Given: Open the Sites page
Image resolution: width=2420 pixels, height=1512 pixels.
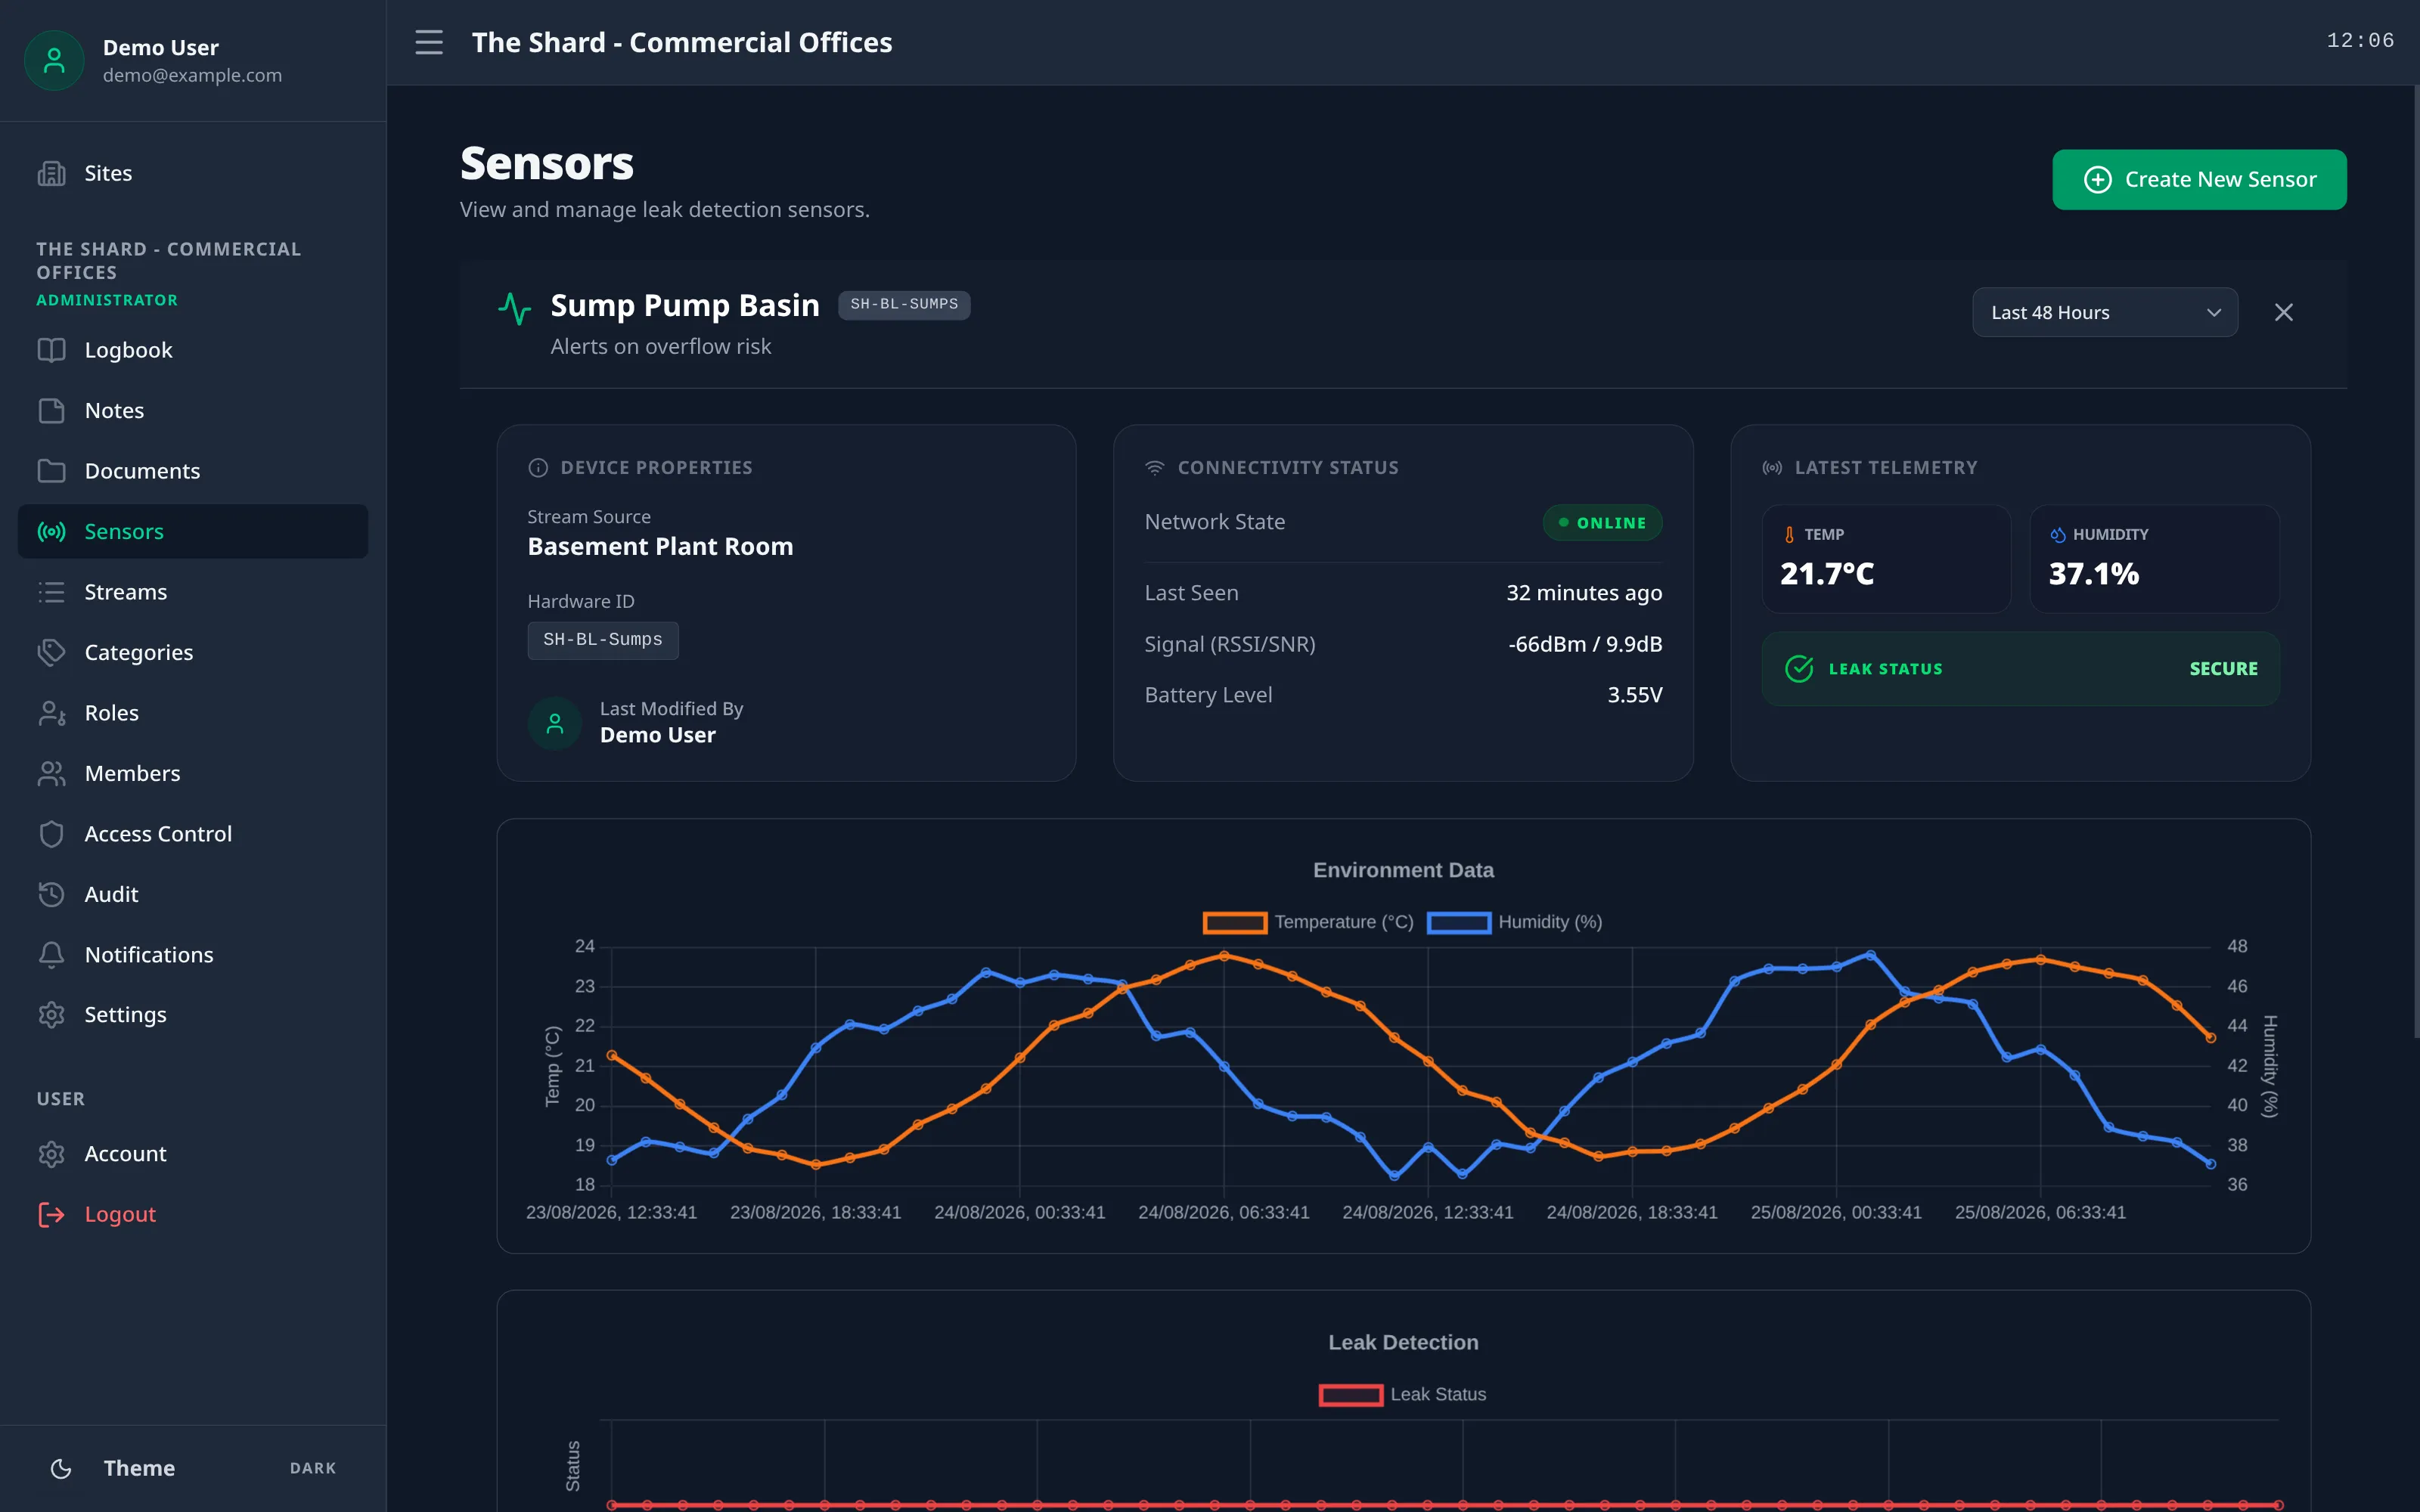Looking at the screenshot, I should click(193, 173).
